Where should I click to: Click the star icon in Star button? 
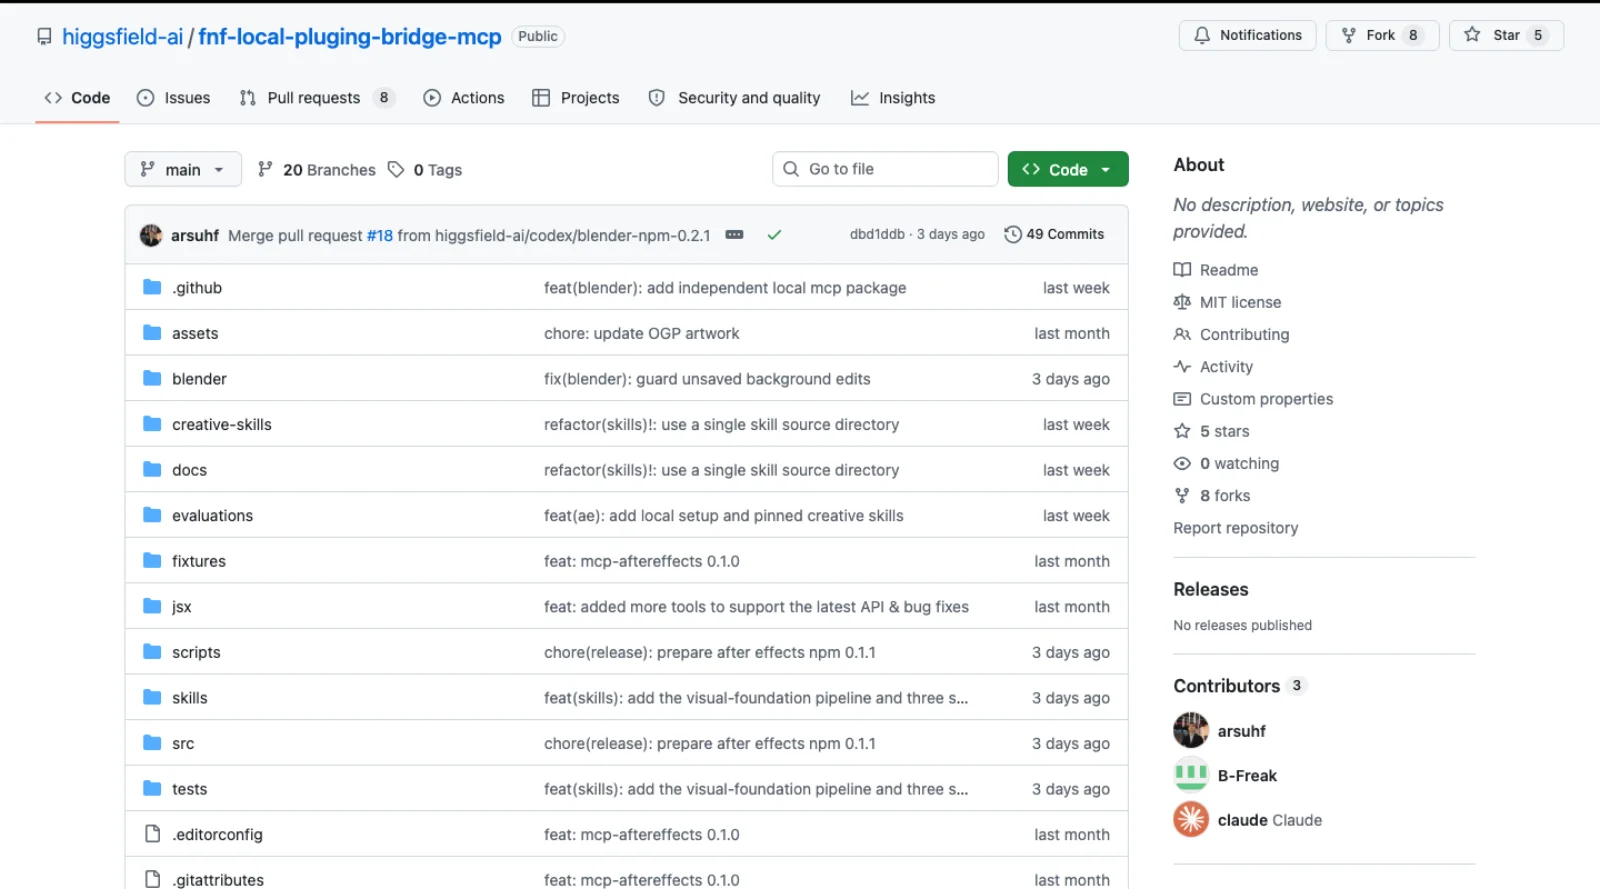point(1472,35)
